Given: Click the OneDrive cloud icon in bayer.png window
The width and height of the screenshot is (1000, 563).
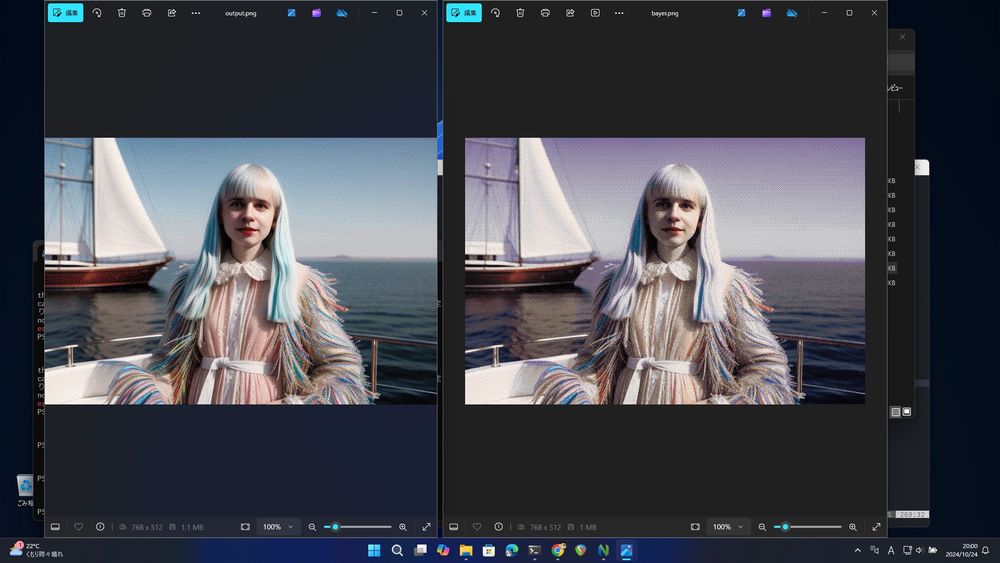Looking at the screenshot, I should [791, 13].
